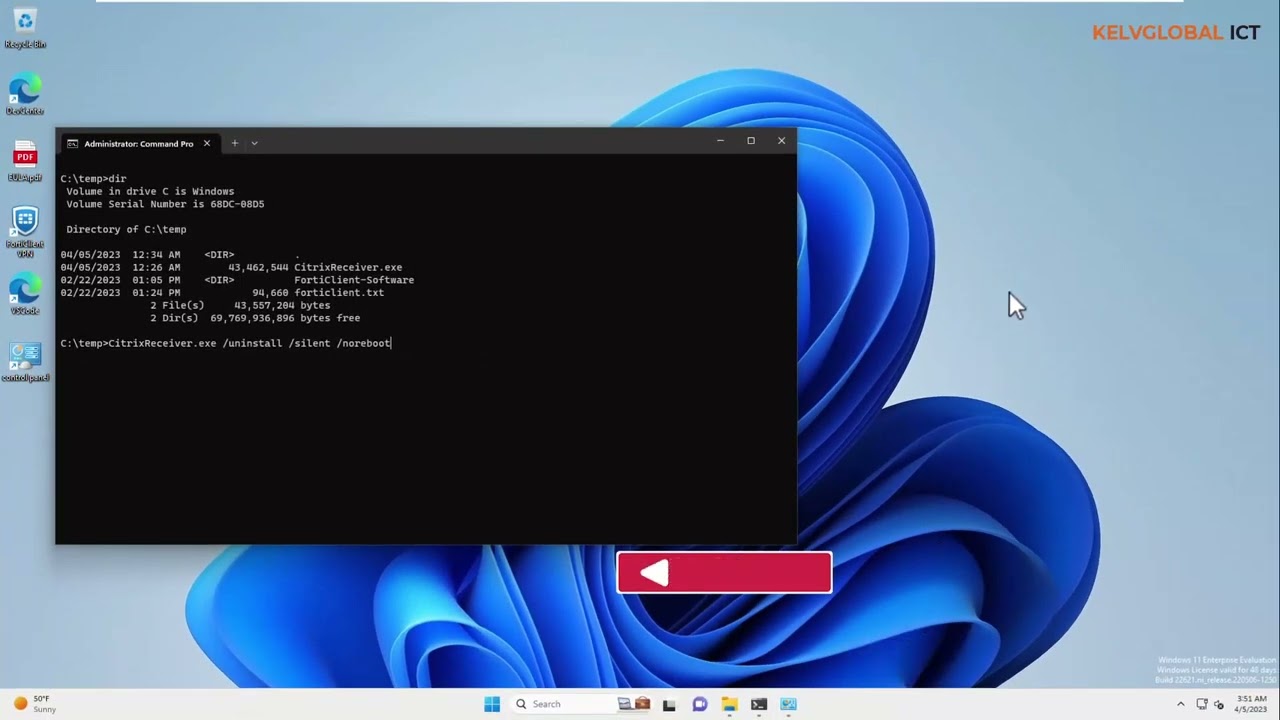Select the Administrator: Command Pro tab

point(139,143)
